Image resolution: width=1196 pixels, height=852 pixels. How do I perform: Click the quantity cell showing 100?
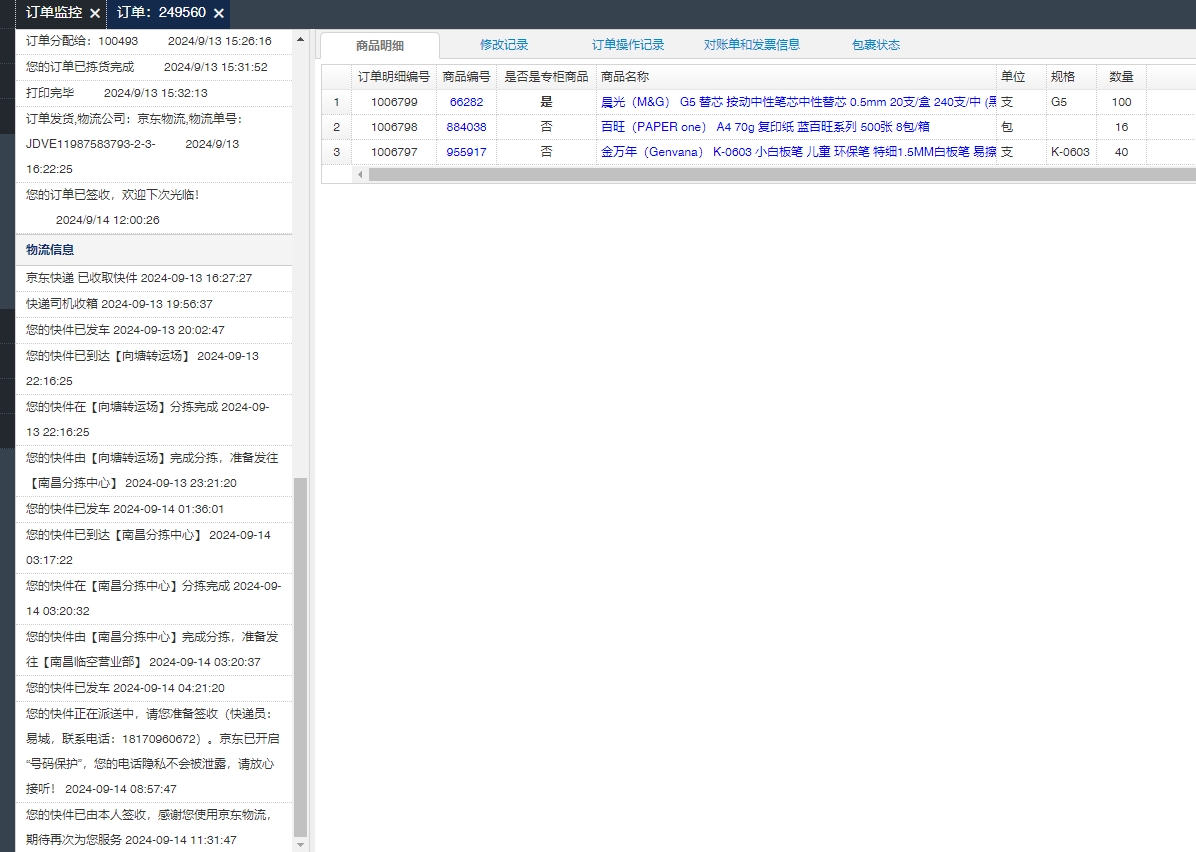pyautogui.click(x=1121, y=102)
